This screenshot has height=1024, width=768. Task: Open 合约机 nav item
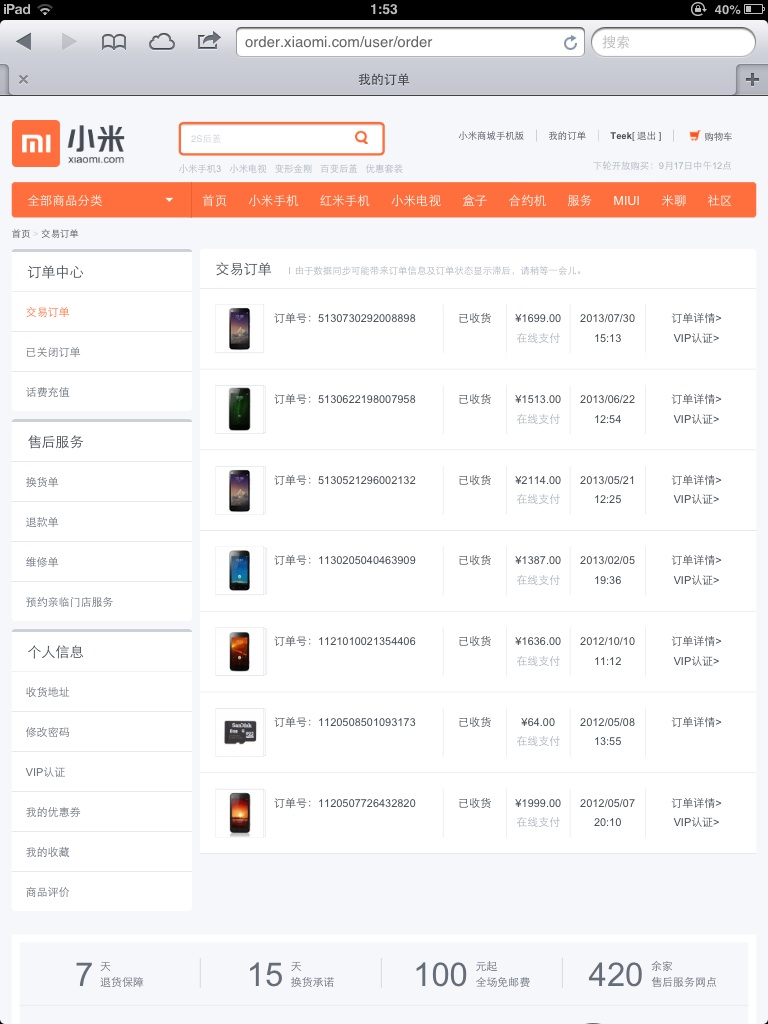[x=527, y=200]
